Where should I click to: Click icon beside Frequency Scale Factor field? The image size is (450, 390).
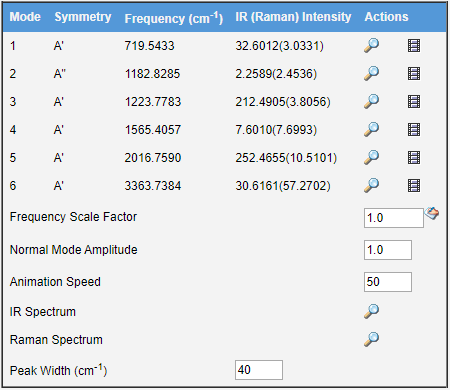pyautogui.click(x=432, y=213)
